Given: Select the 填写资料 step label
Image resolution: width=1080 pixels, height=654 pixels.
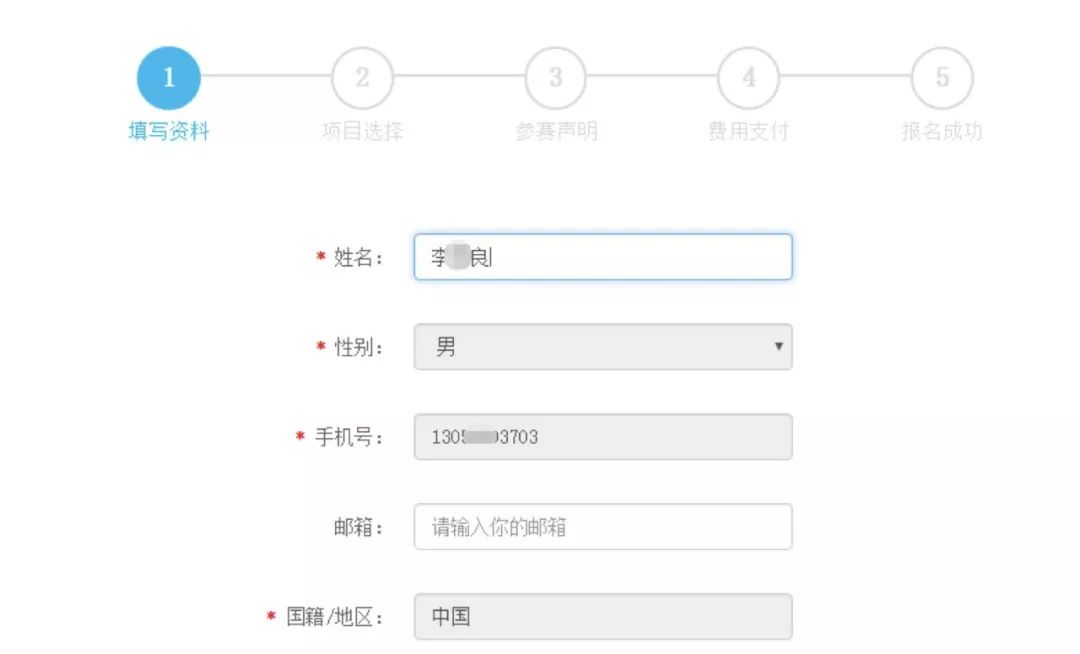Looking at the screenshot, I should (x=168, y=131).
